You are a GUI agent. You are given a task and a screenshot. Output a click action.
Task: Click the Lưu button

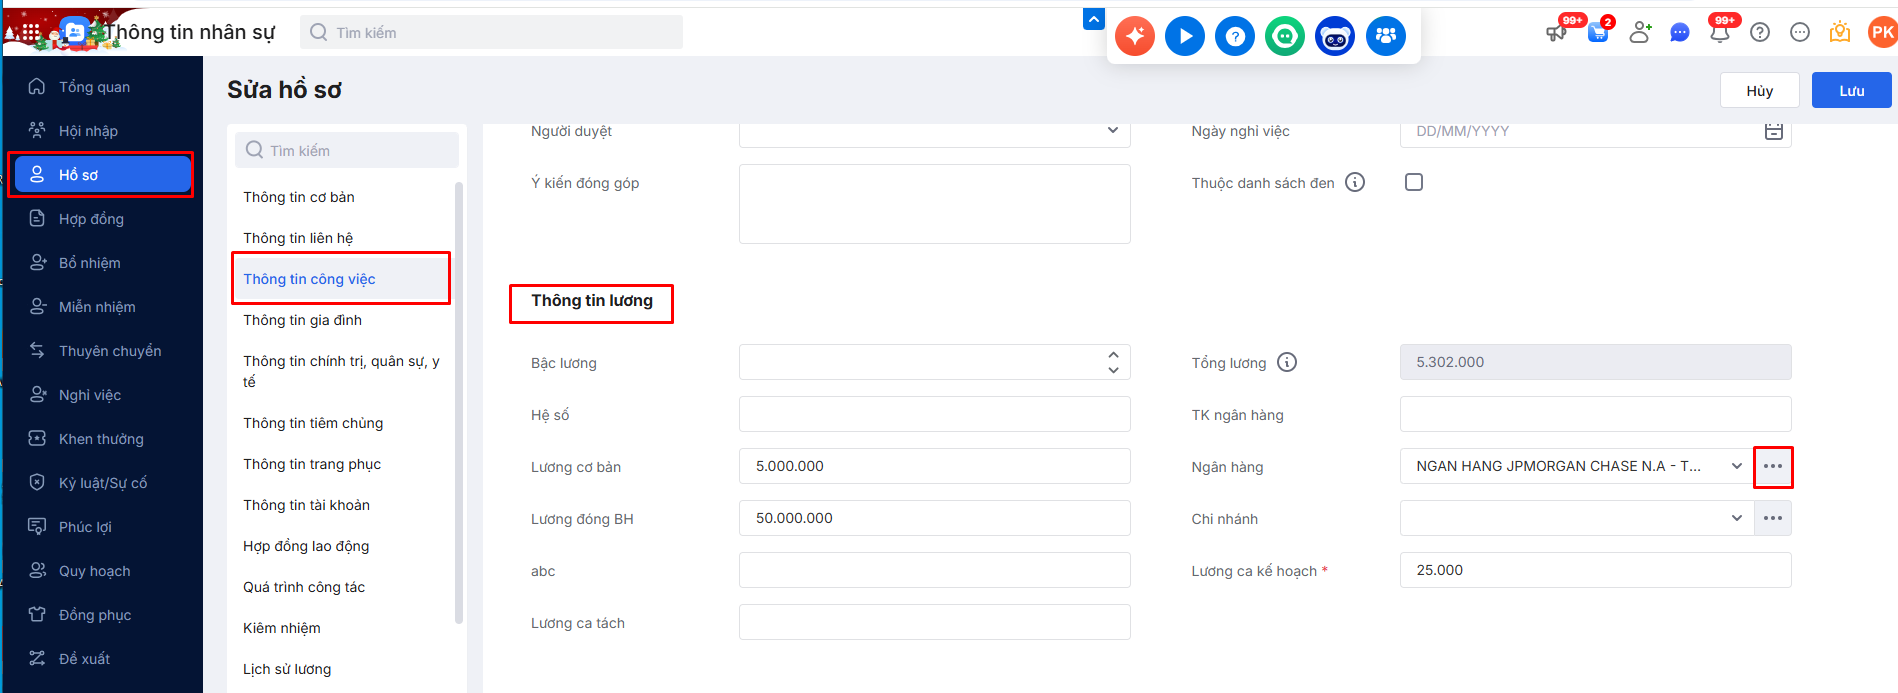click(1852, 90)
